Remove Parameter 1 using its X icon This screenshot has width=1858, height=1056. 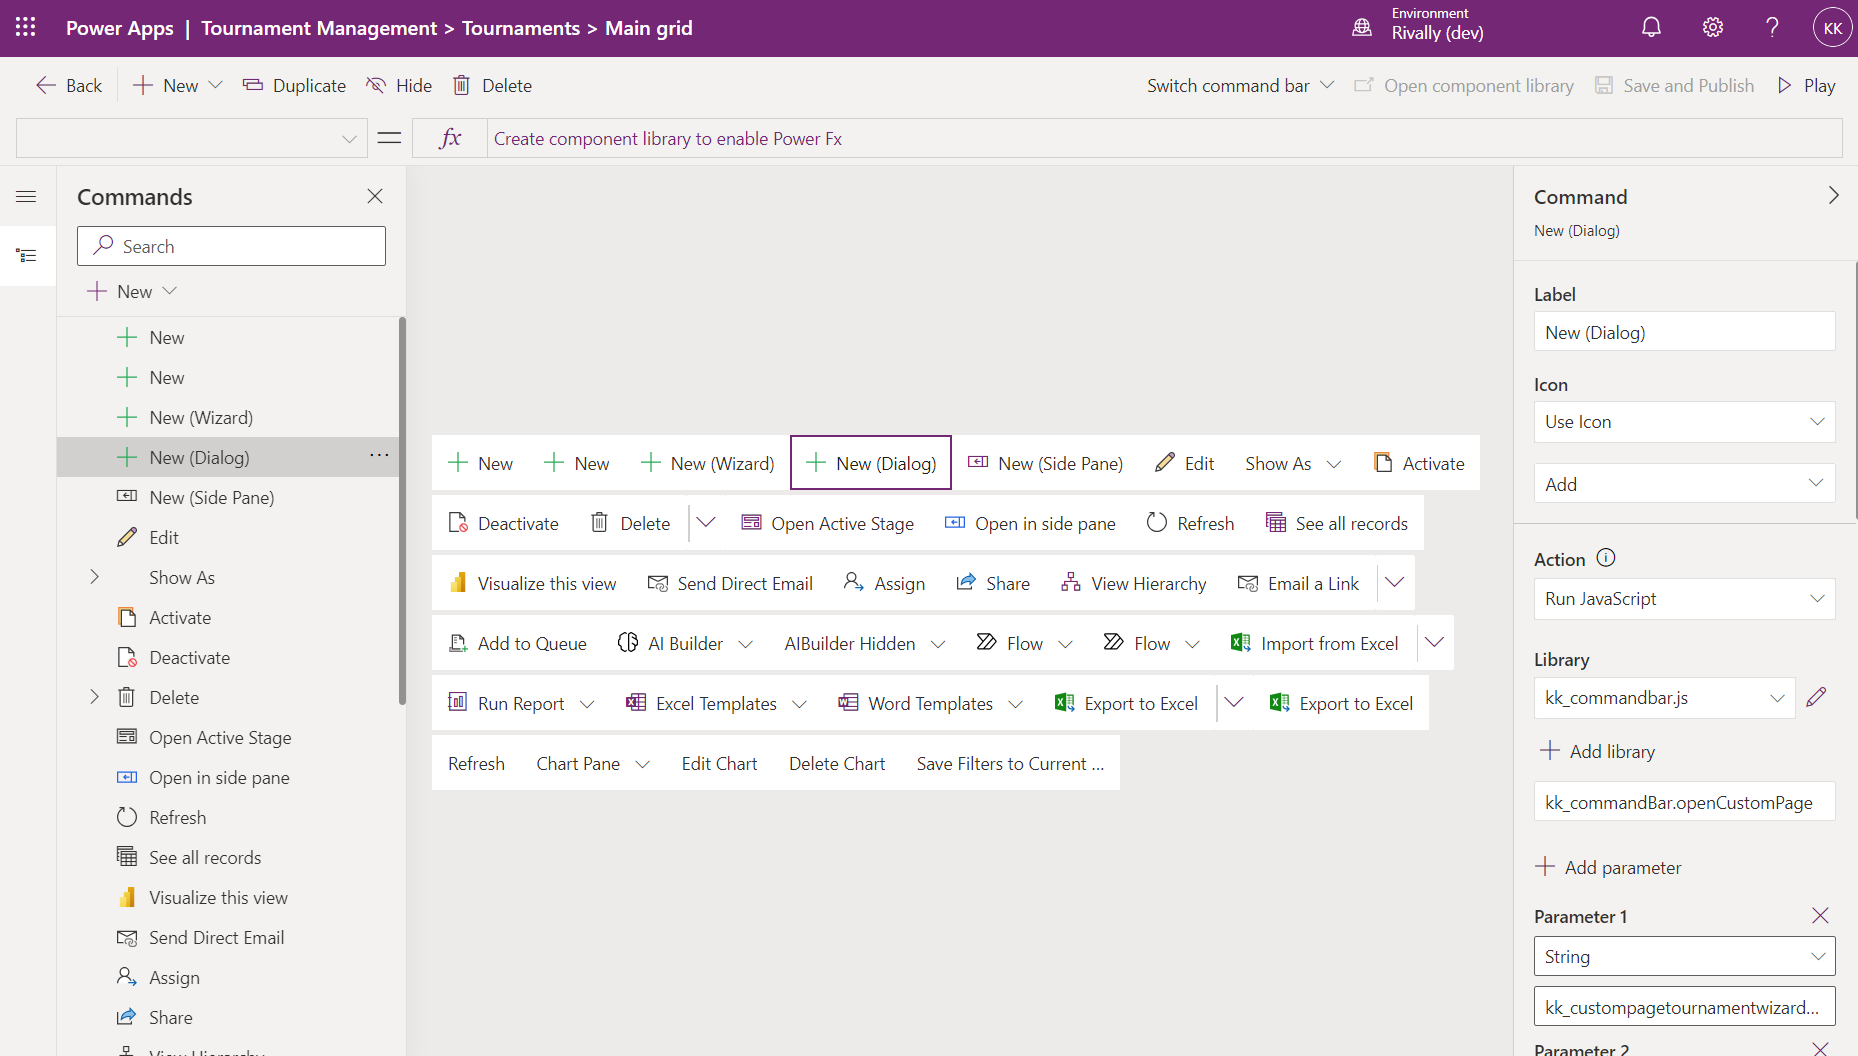click(x=1819, y=915)
